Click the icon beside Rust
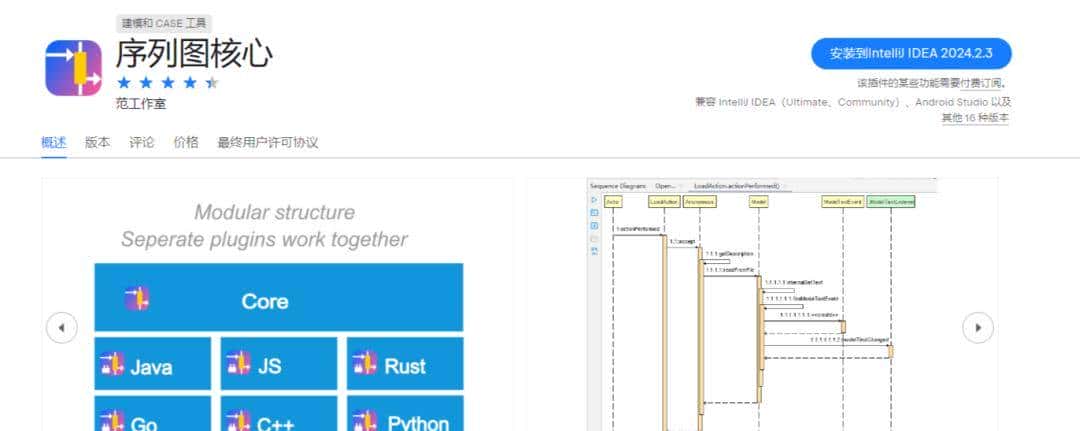The height and width of the screenshot is (431, 1080). [x=364, y=364]
